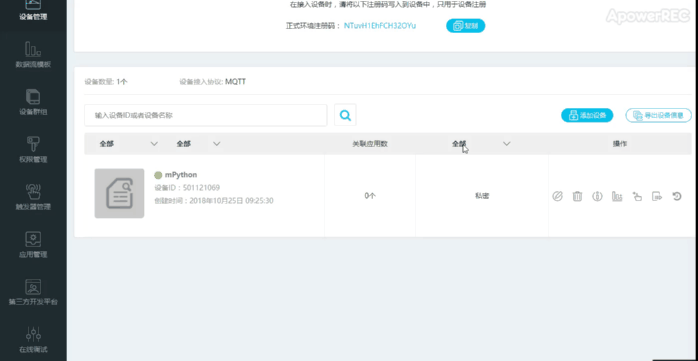Open 设备群组 in the sidebar

tap(33, 102)
